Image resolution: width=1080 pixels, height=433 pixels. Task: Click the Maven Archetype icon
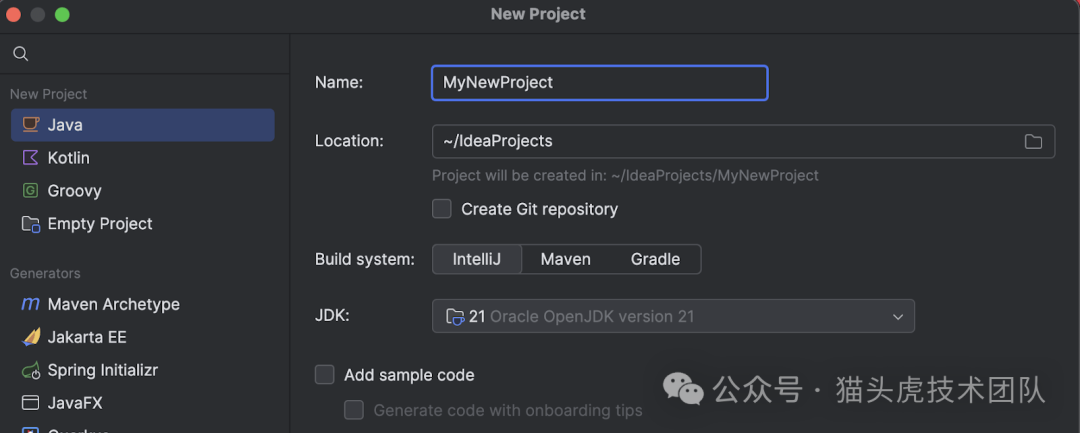coord(31,304)
